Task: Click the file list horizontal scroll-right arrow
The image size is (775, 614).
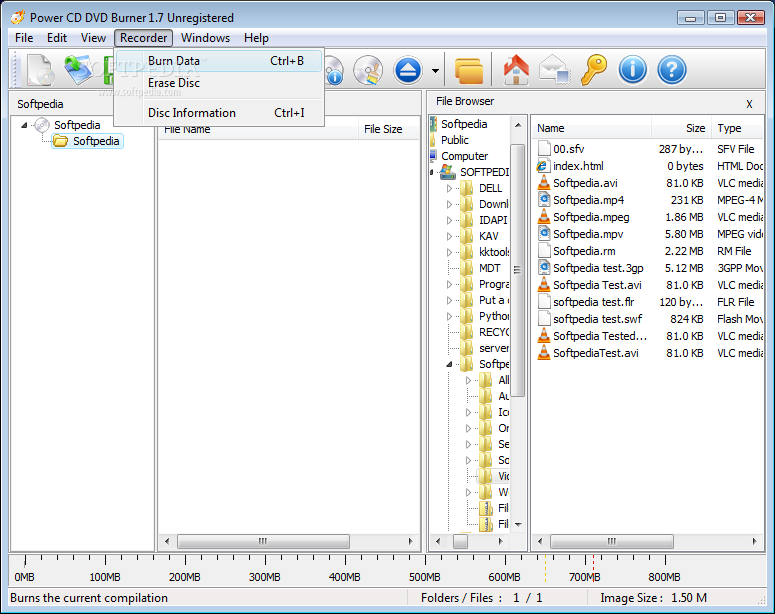Action: (x=754, y=541)
